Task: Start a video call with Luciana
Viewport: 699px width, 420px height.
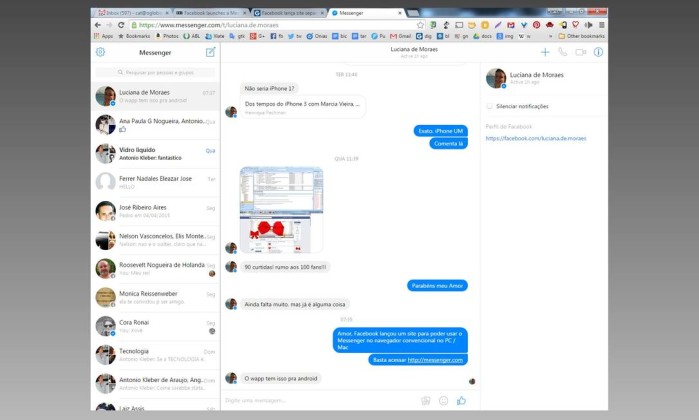Action: point(580,52)
